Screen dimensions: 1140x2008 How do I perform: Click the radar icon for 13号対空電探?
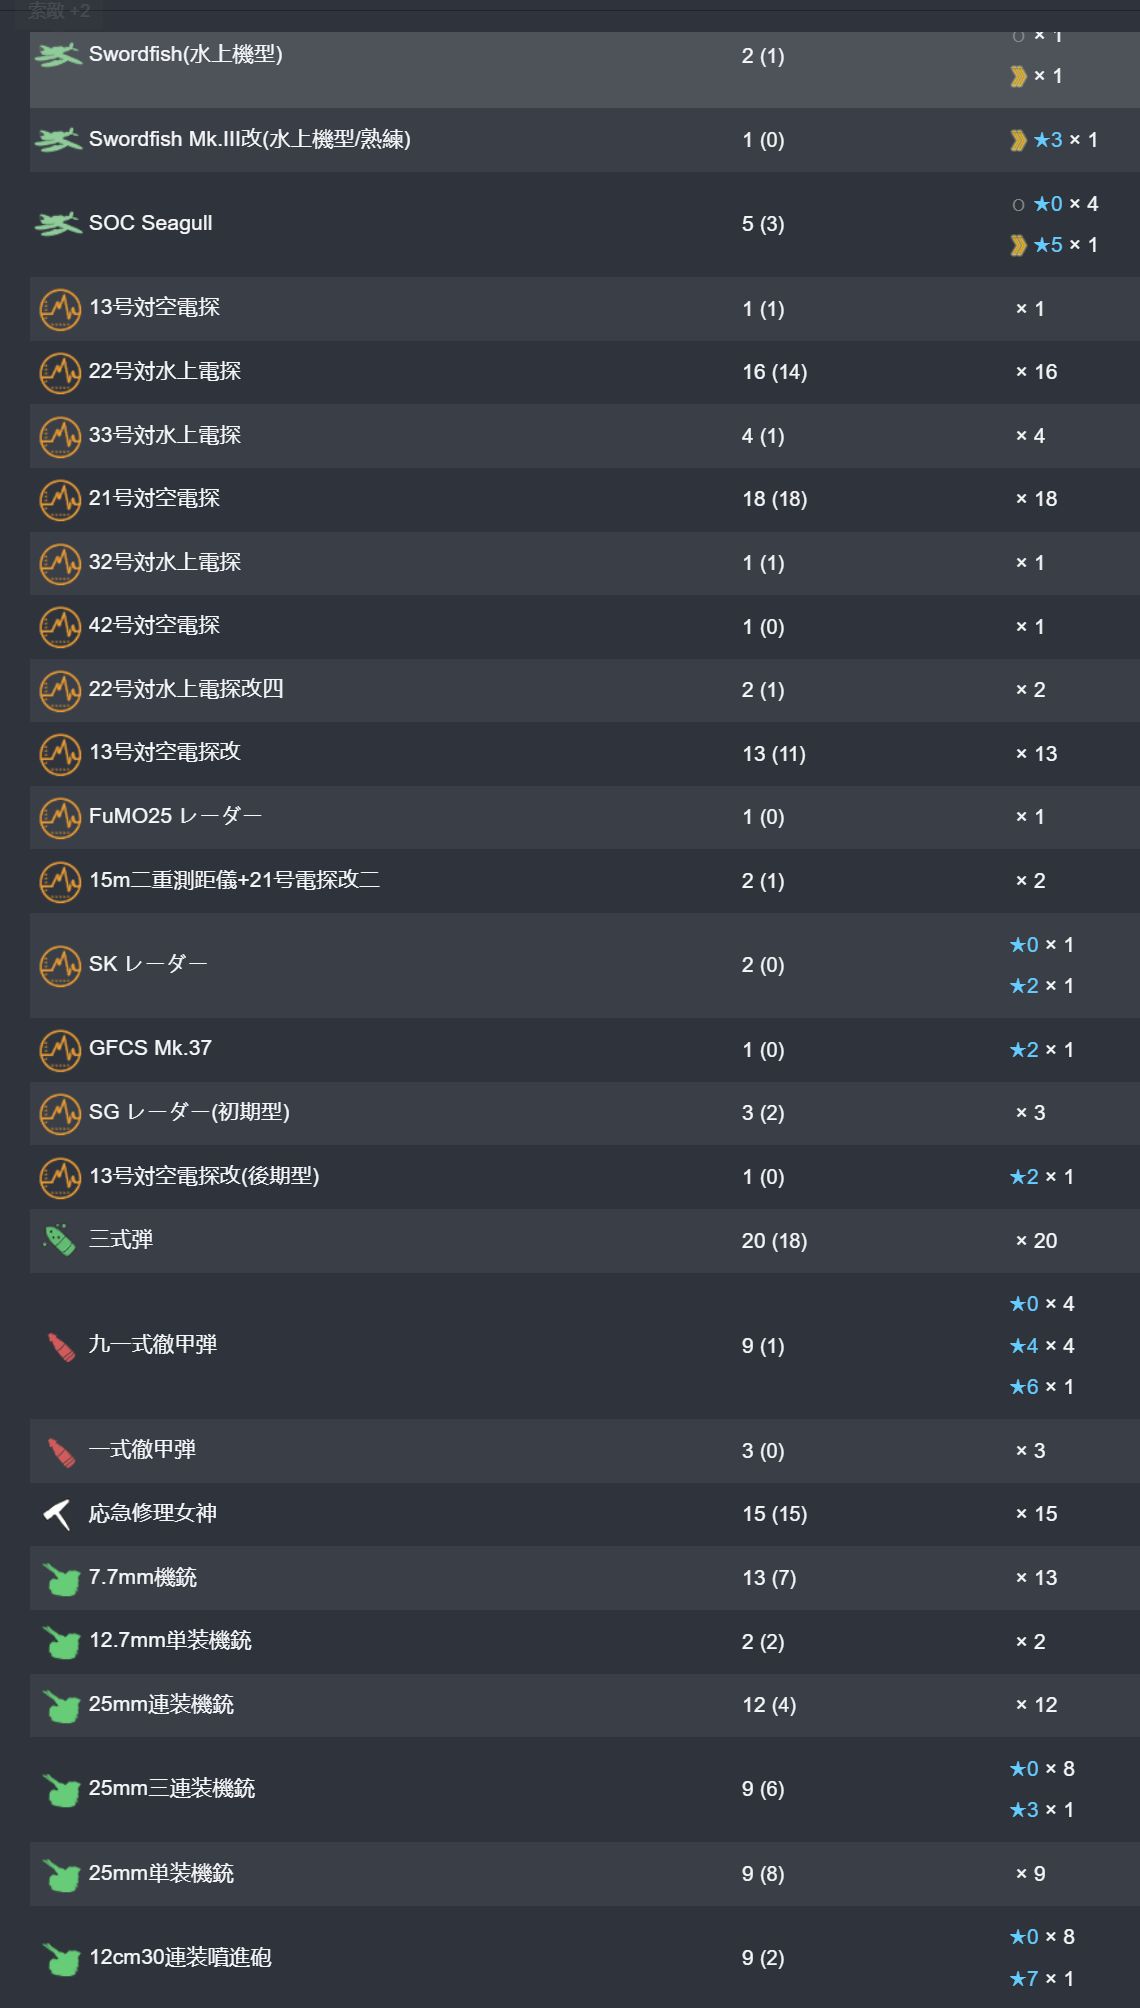(x=60, y=309)
